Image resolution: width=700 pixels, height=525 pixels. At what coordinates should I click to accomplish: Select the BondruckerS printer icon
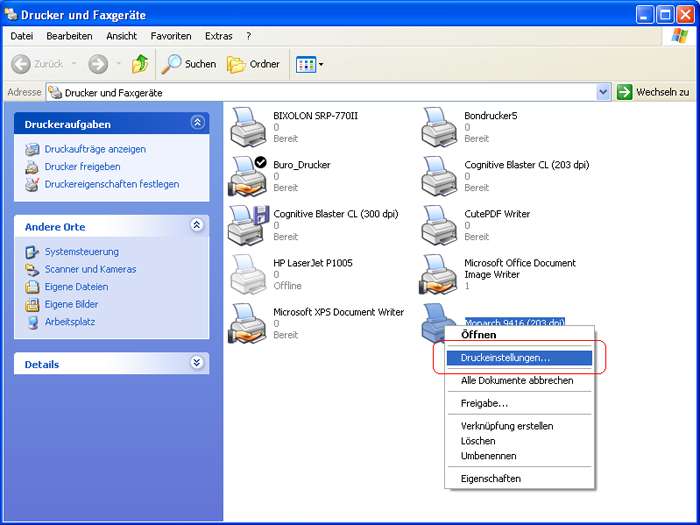439,127
